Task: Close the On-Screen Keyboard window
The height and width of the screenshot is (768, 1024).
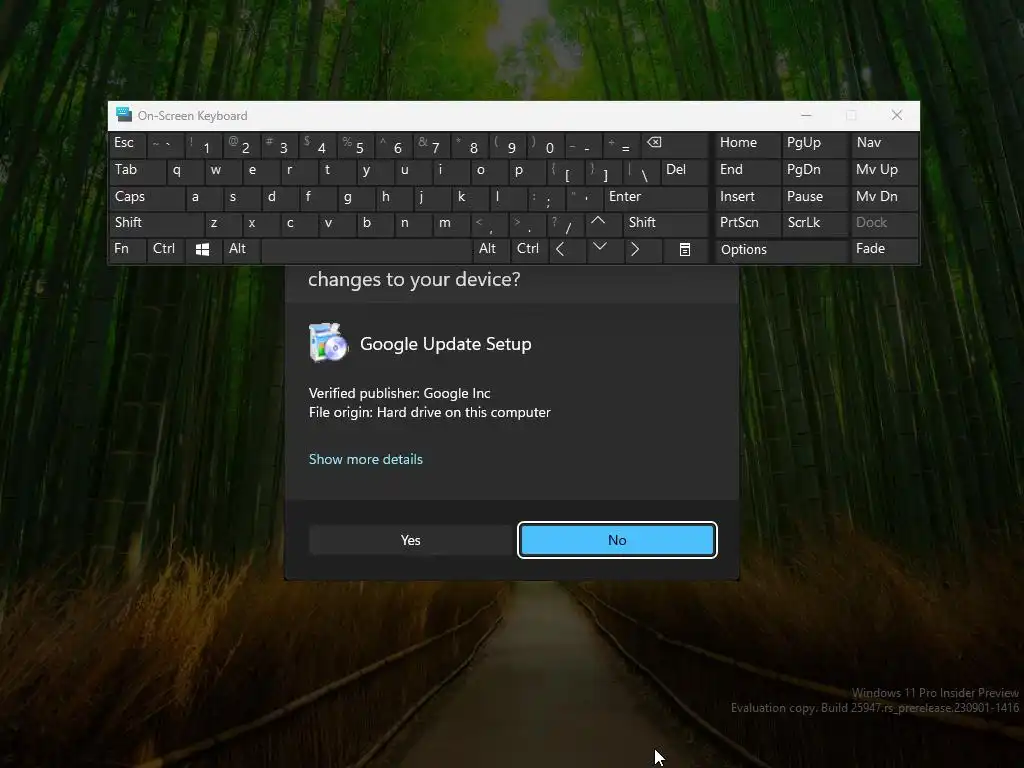Action: click(897, 116)
